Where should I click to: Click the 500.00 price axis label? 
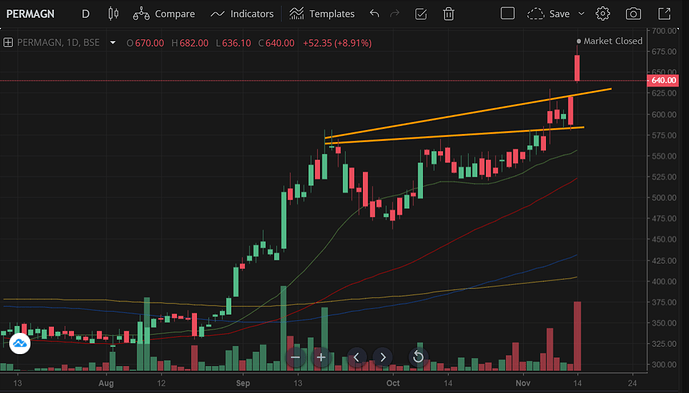click(664, 198)
